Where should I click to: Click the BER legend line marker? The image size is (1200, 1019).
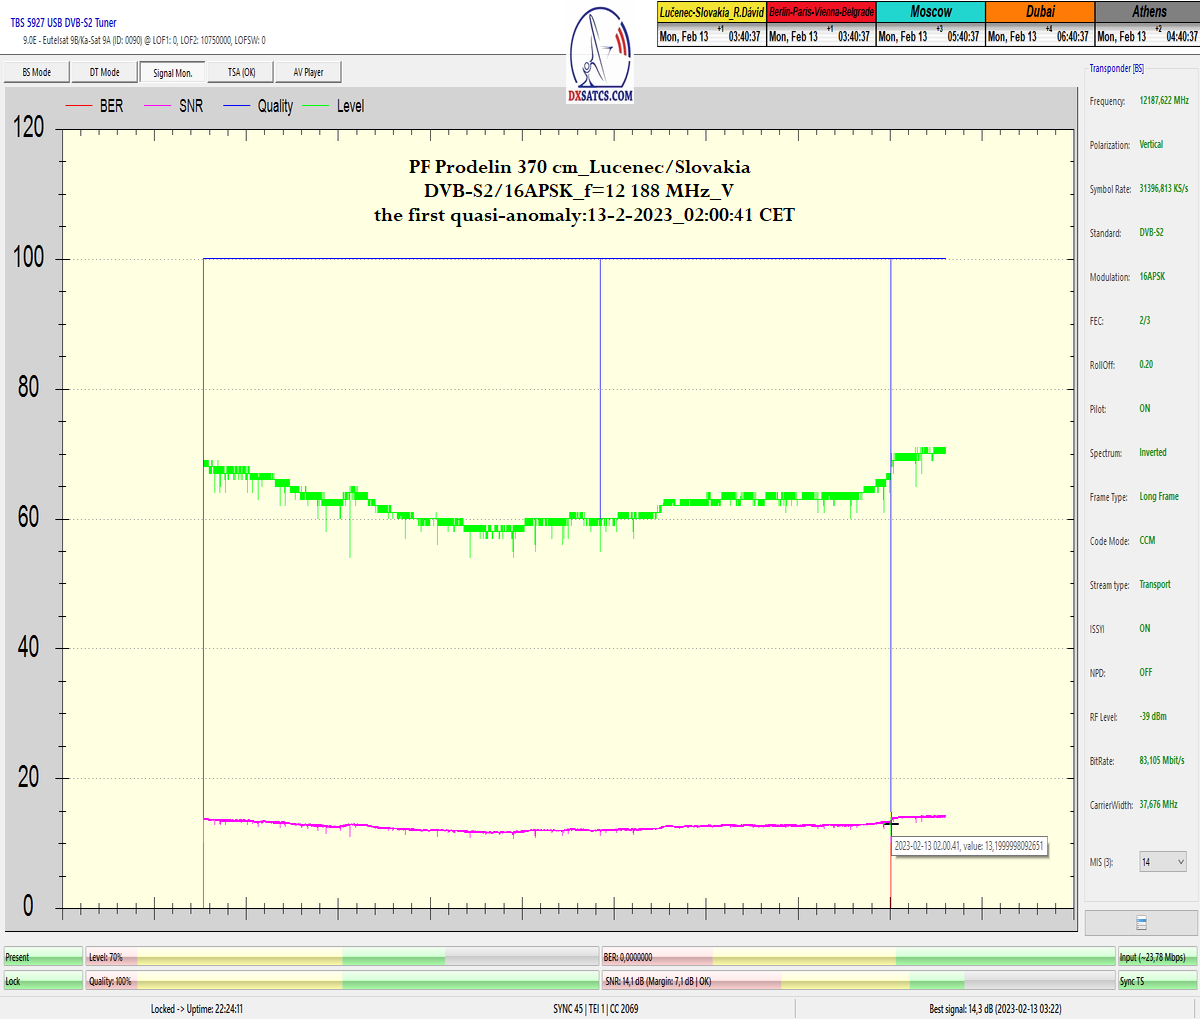point(79,106)
